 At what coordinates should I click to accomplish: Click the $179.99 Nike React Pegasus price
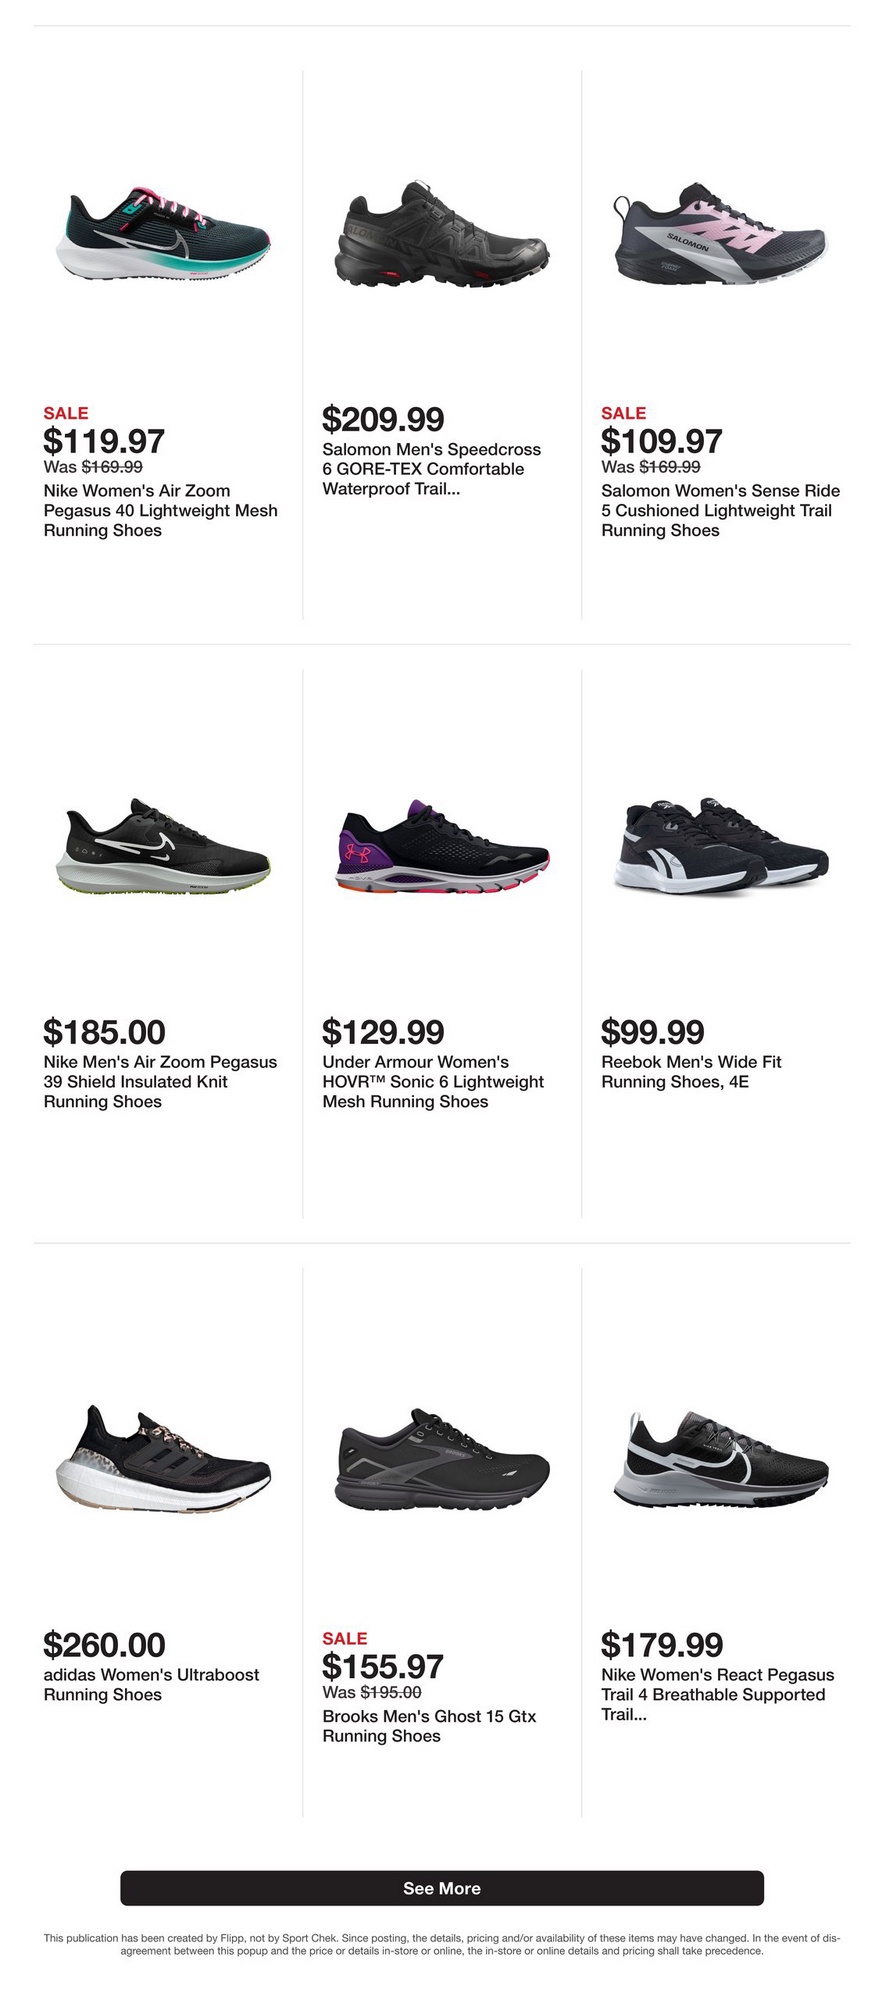click(662, 1644)
